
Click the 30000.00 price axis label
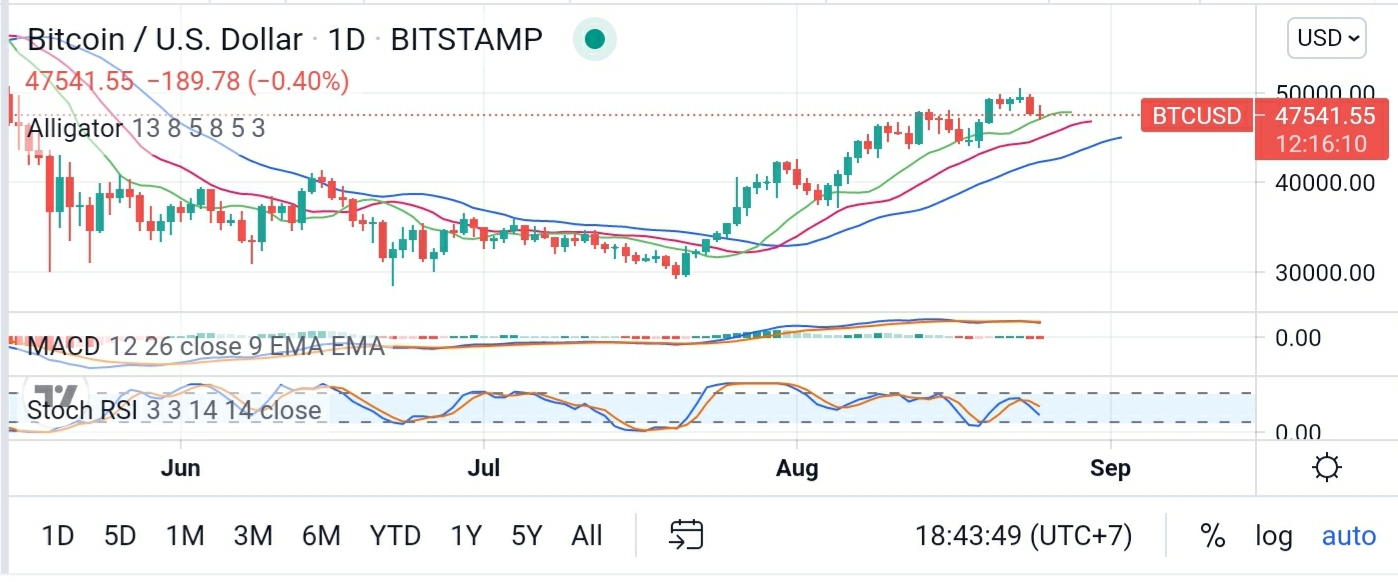1324,272
